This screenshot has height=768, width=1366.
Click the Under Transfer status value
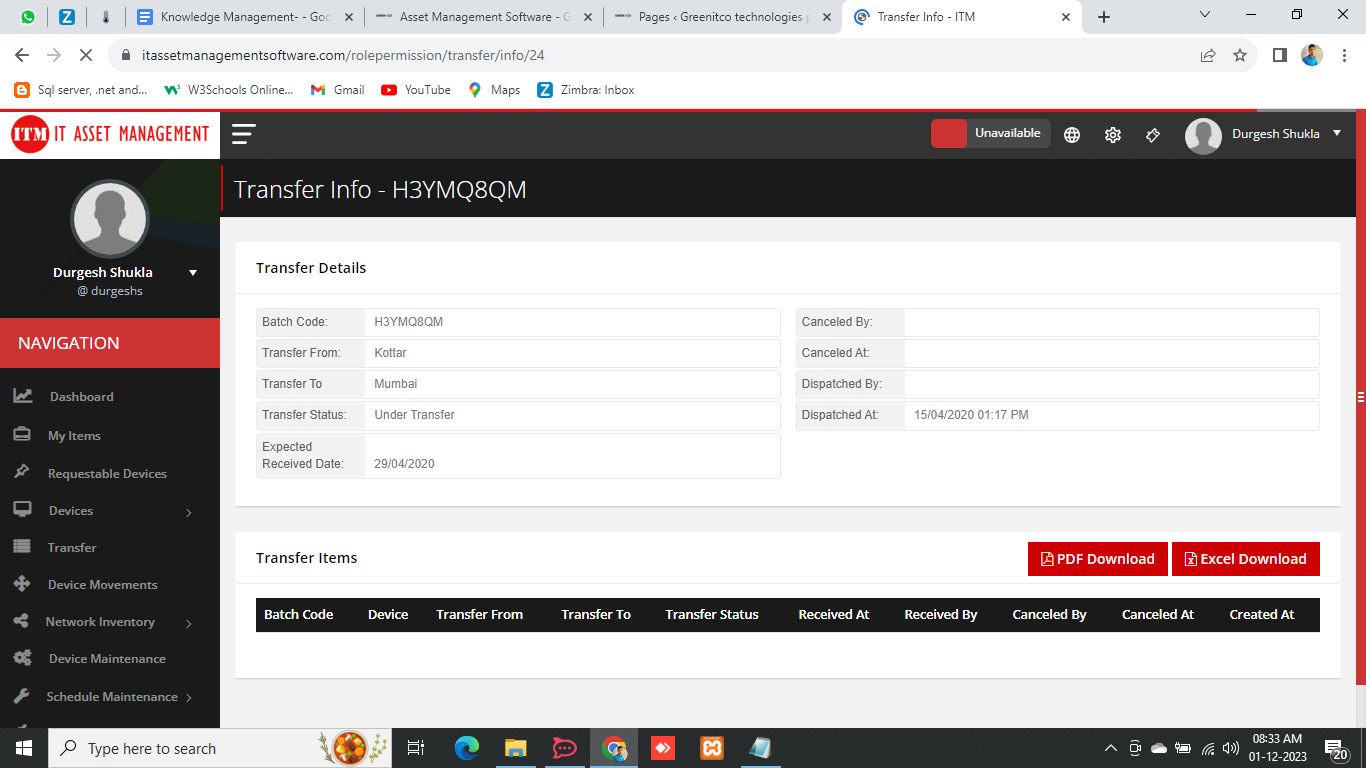point(415,415)
